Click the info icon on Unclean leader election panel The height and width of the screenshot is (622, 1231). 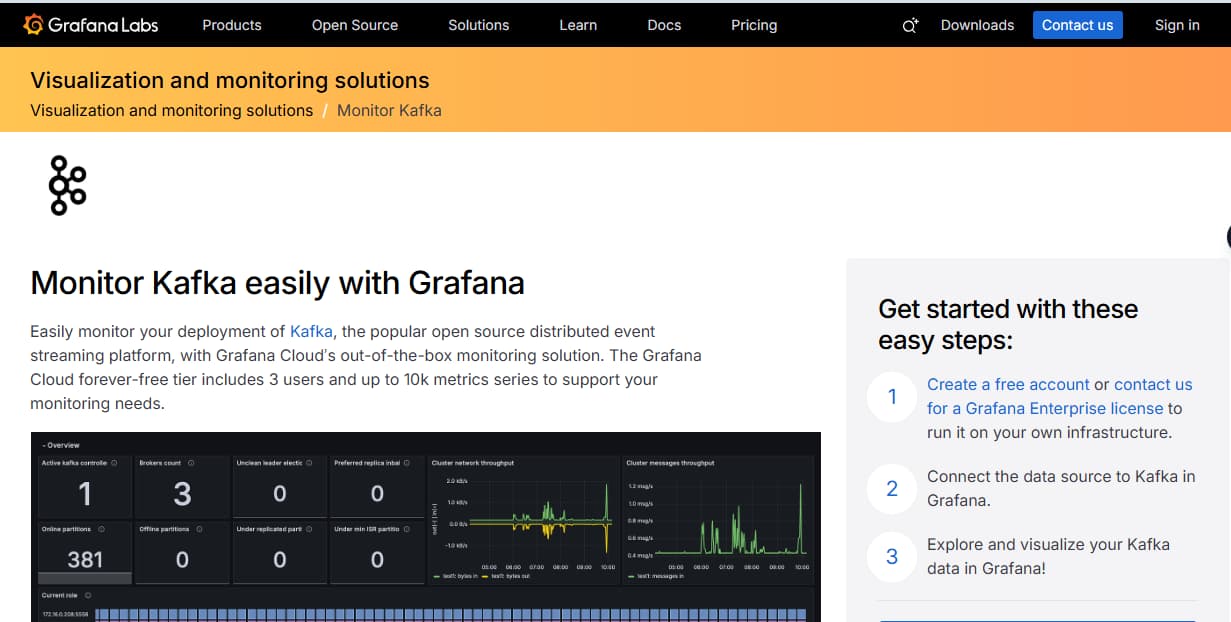[x=309, y=463]
